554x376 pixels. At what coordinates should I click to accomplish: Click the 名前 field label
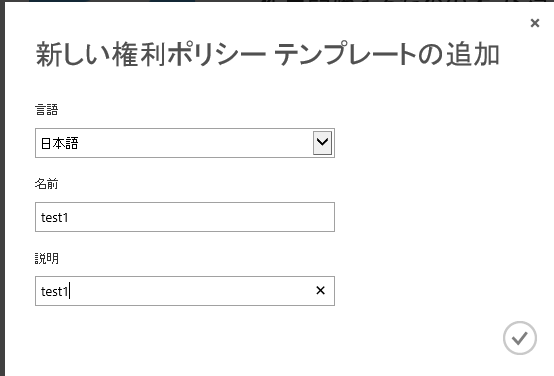[x=46, y=184]
